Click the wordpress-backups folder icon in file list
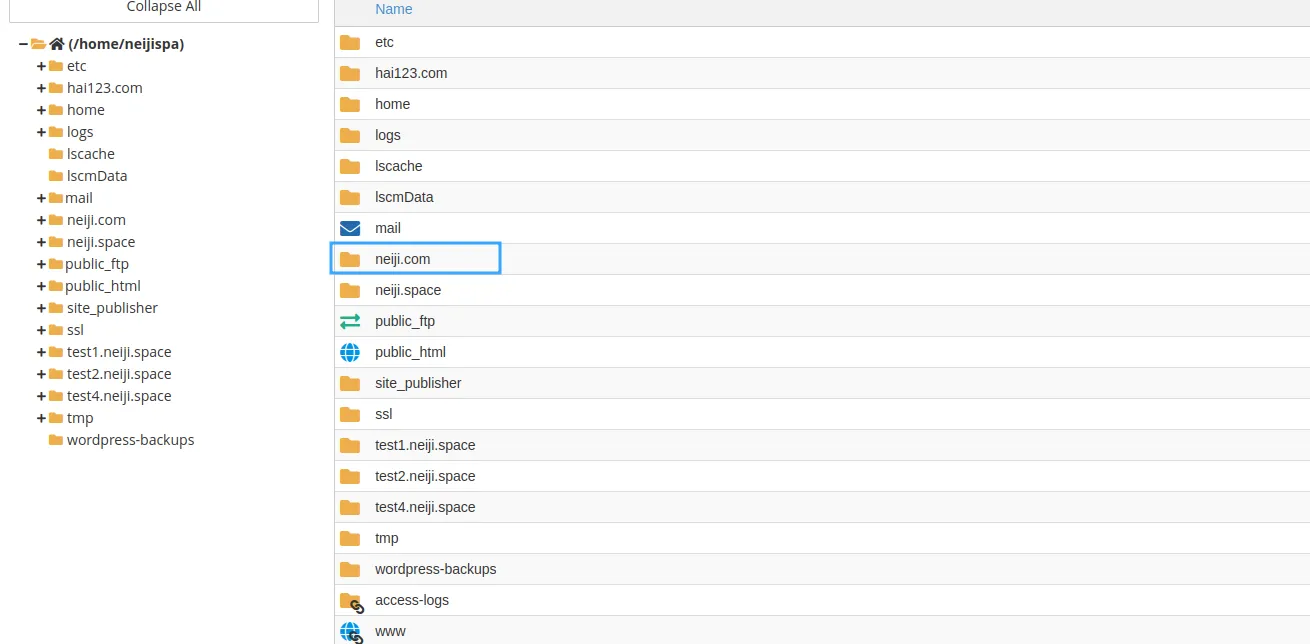1310x644 pixels. pos(349,569)
